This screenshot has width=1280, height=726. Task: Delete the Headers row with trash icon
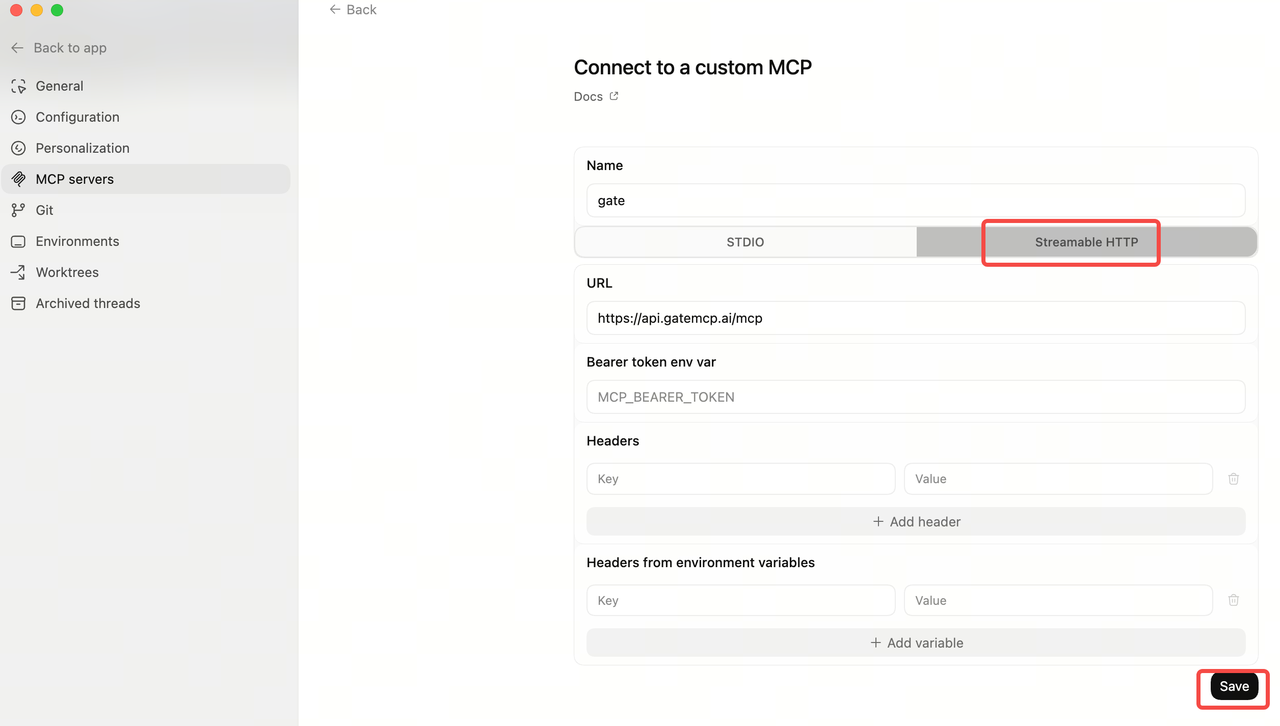(x=1233, y=479)
